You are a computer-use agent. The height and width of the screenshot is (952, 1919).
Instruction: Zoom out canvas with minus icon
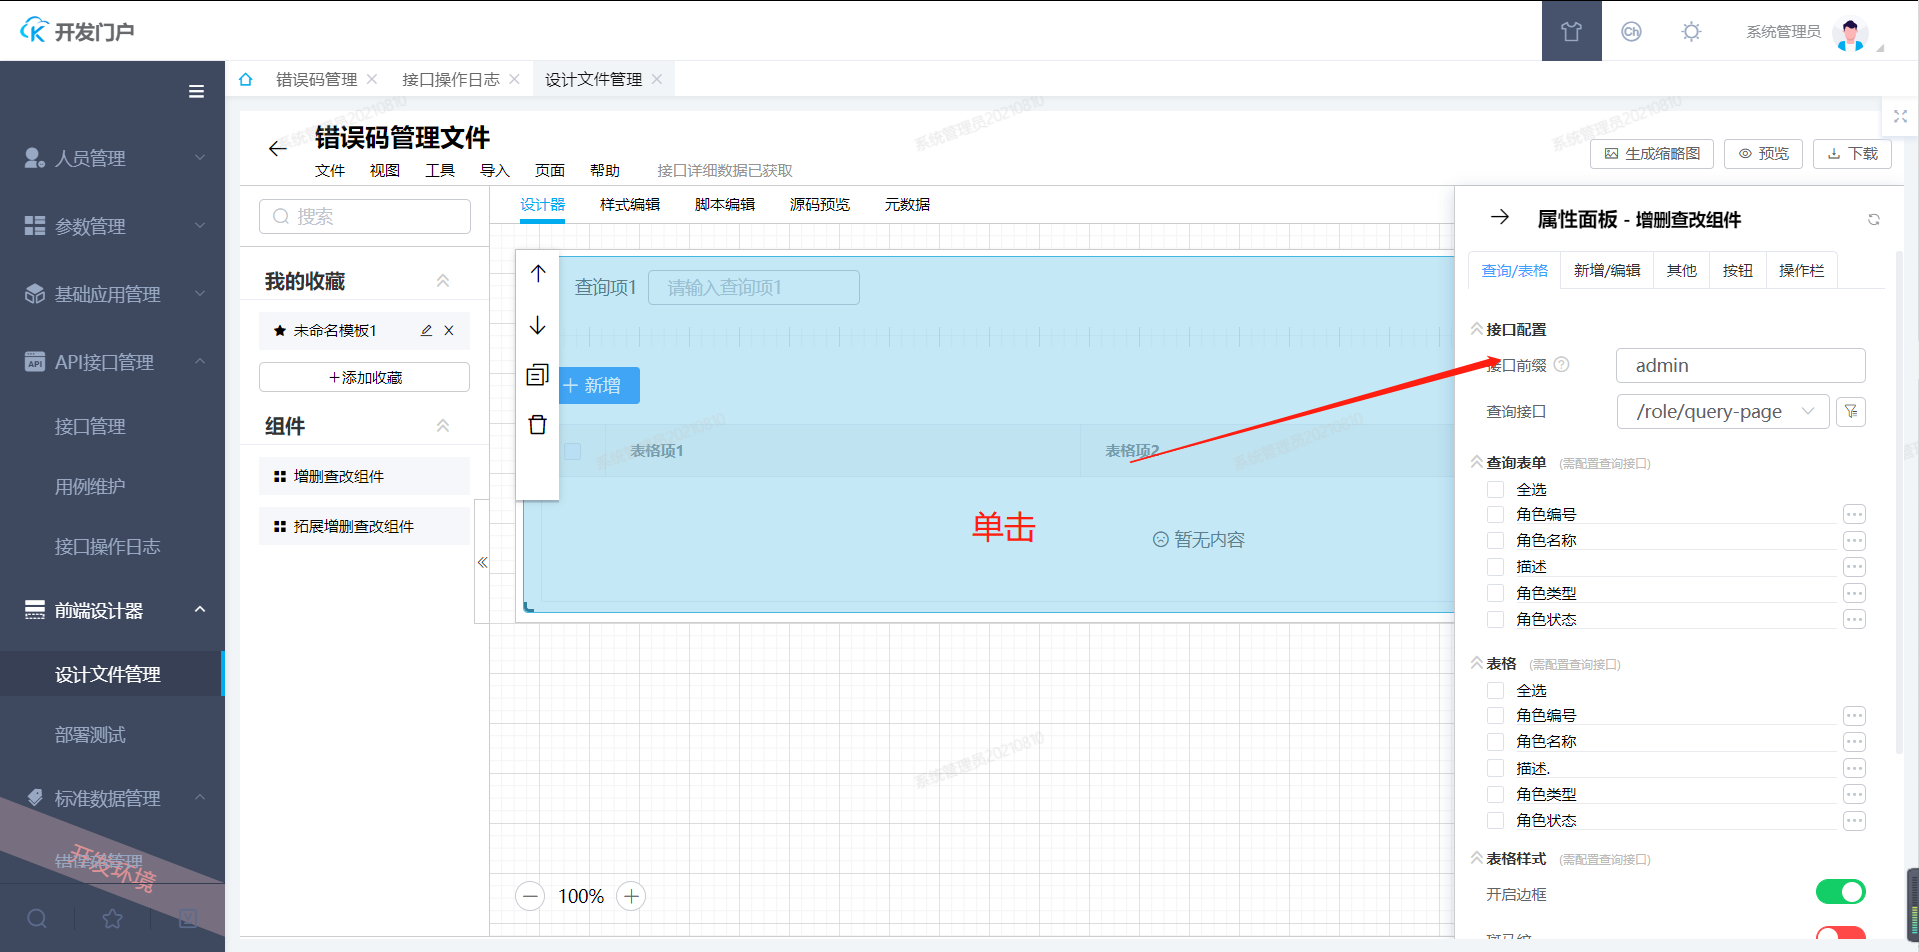pyautogui.click(x=530, y=896)
